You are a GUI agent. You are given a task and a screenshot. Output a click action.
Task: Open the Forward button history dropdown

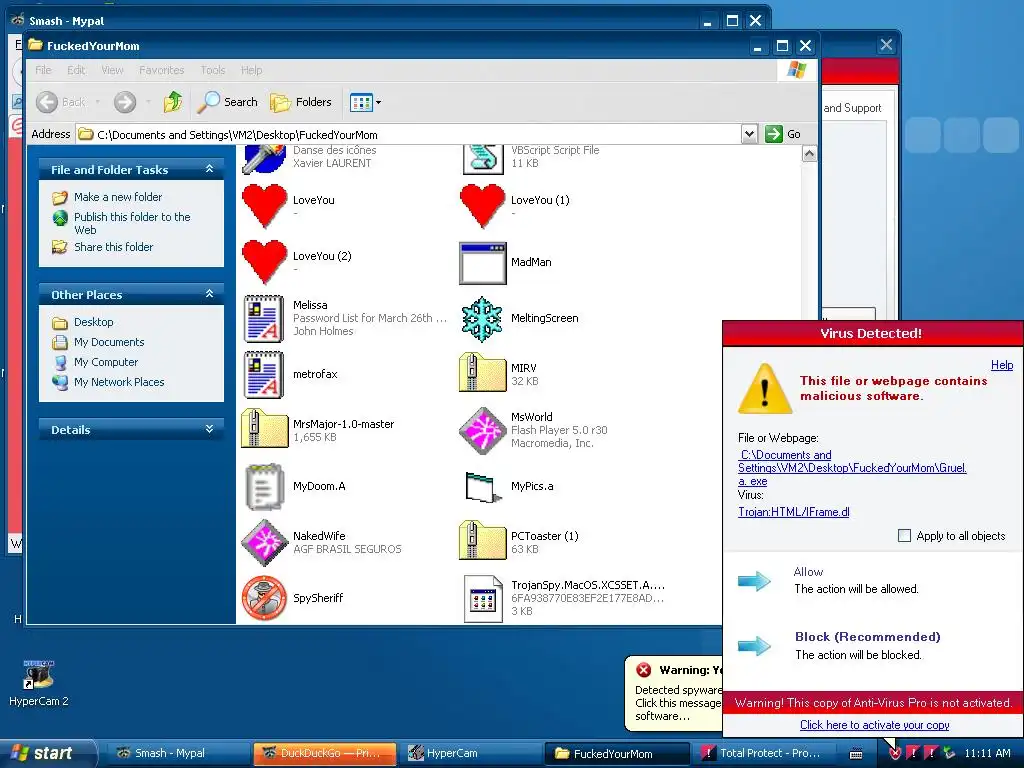click(148, 102)
